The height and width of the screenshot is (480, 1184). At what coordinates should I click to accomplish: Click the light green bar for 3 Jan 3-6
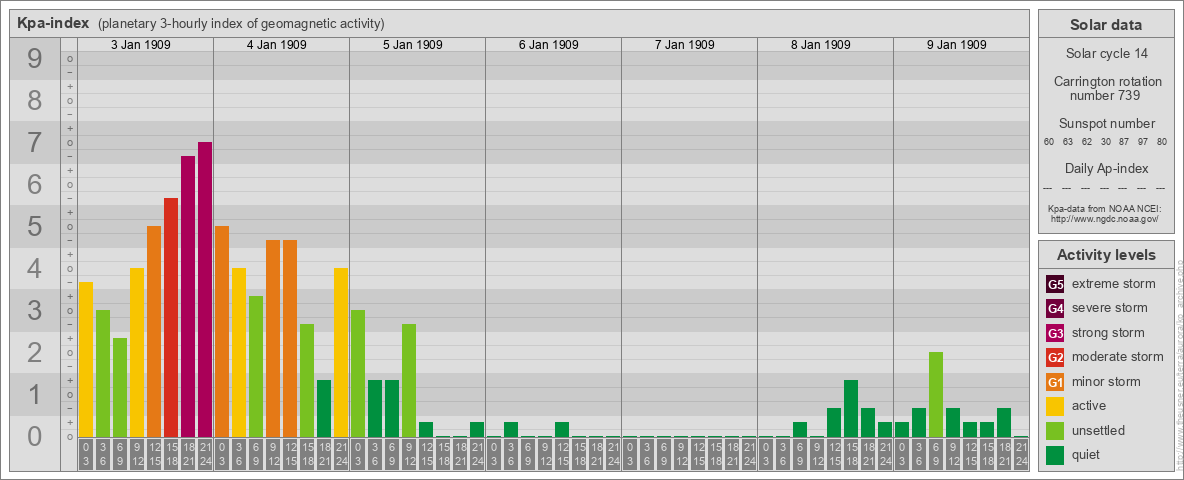[x=103, y=374]
